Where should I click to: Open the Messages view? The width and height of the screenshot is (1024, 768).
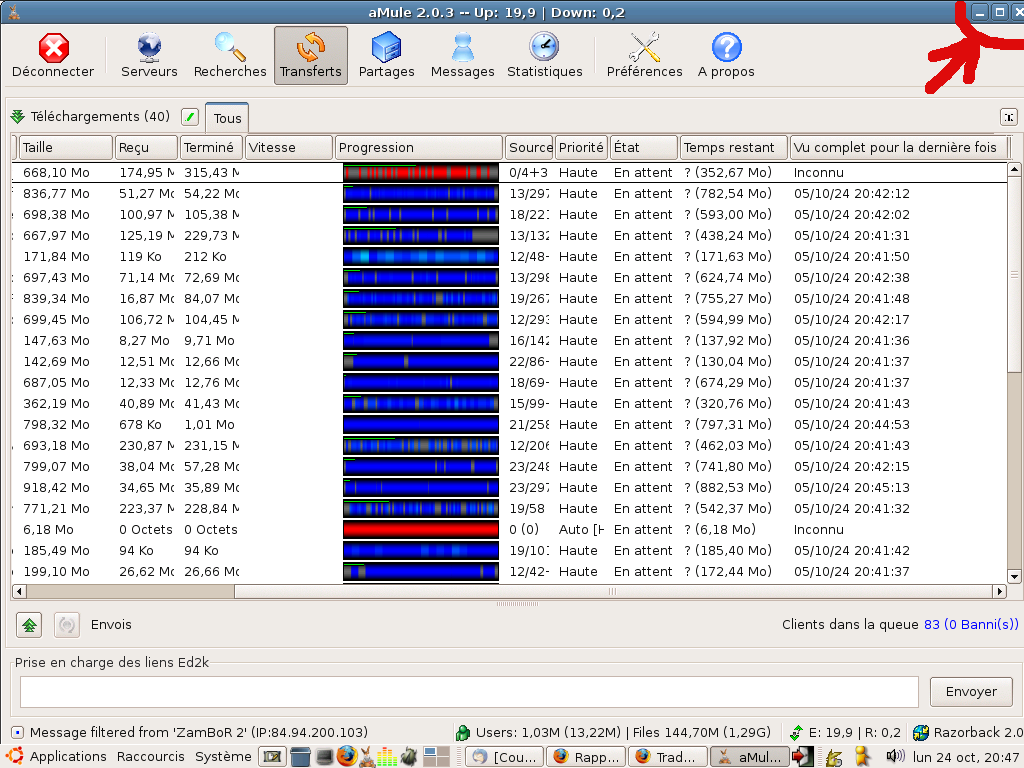462,55
